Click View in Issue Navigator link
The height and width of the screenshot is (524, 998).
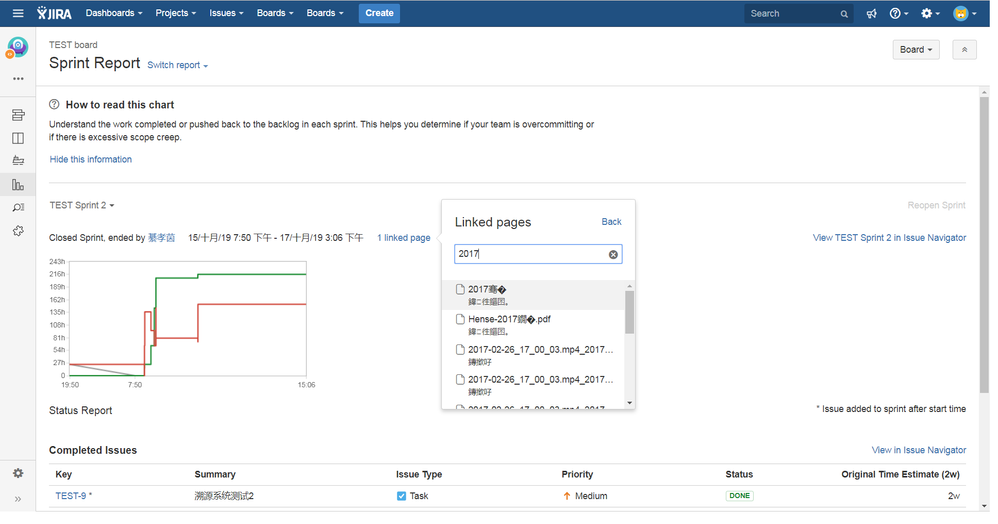918,450
